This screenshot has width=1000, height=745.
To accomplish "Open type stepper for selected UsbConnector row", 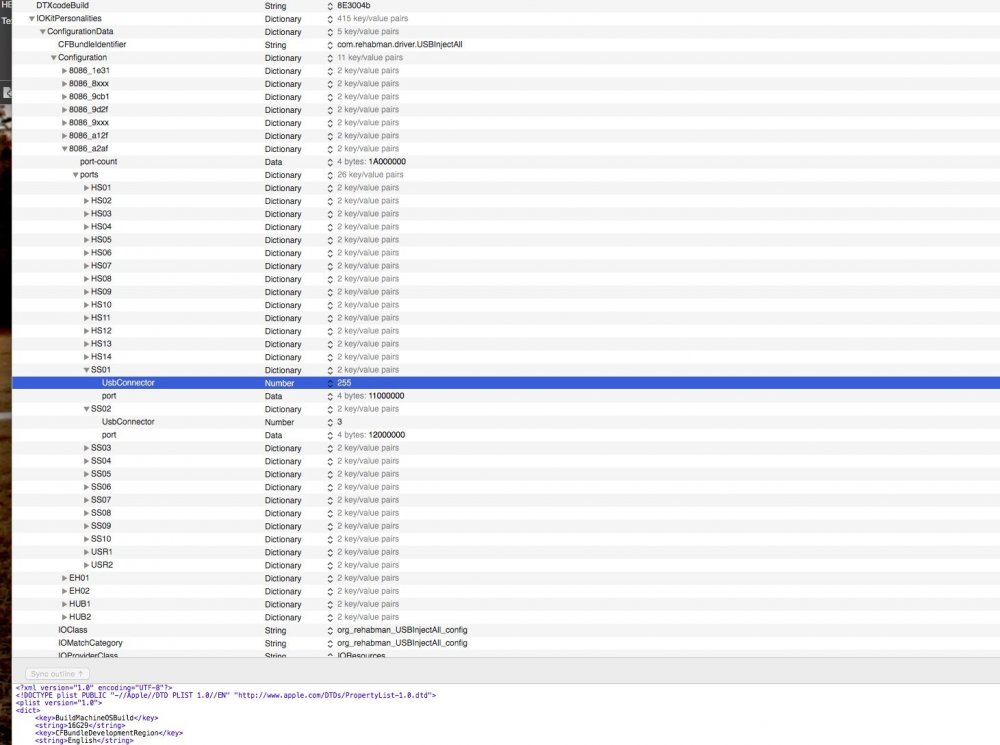I will pyautogui.click(x=330, y=383).
